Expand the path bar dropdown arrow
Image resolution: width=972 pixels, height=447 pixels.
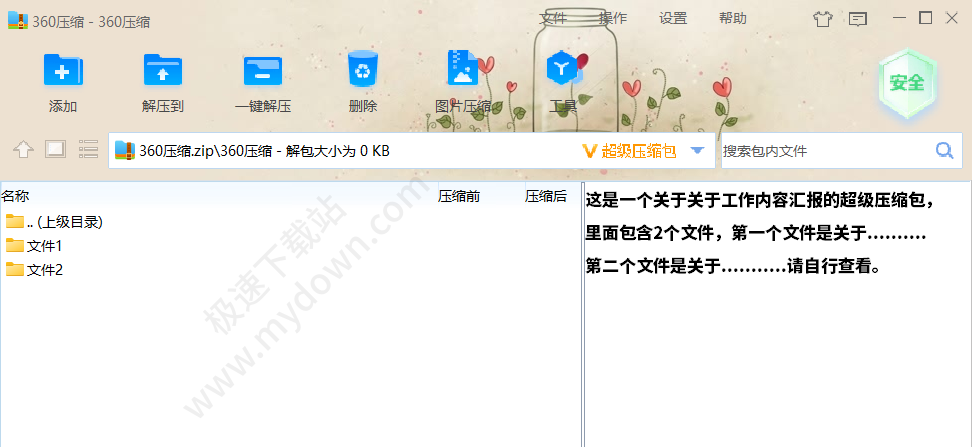(698, 150)
